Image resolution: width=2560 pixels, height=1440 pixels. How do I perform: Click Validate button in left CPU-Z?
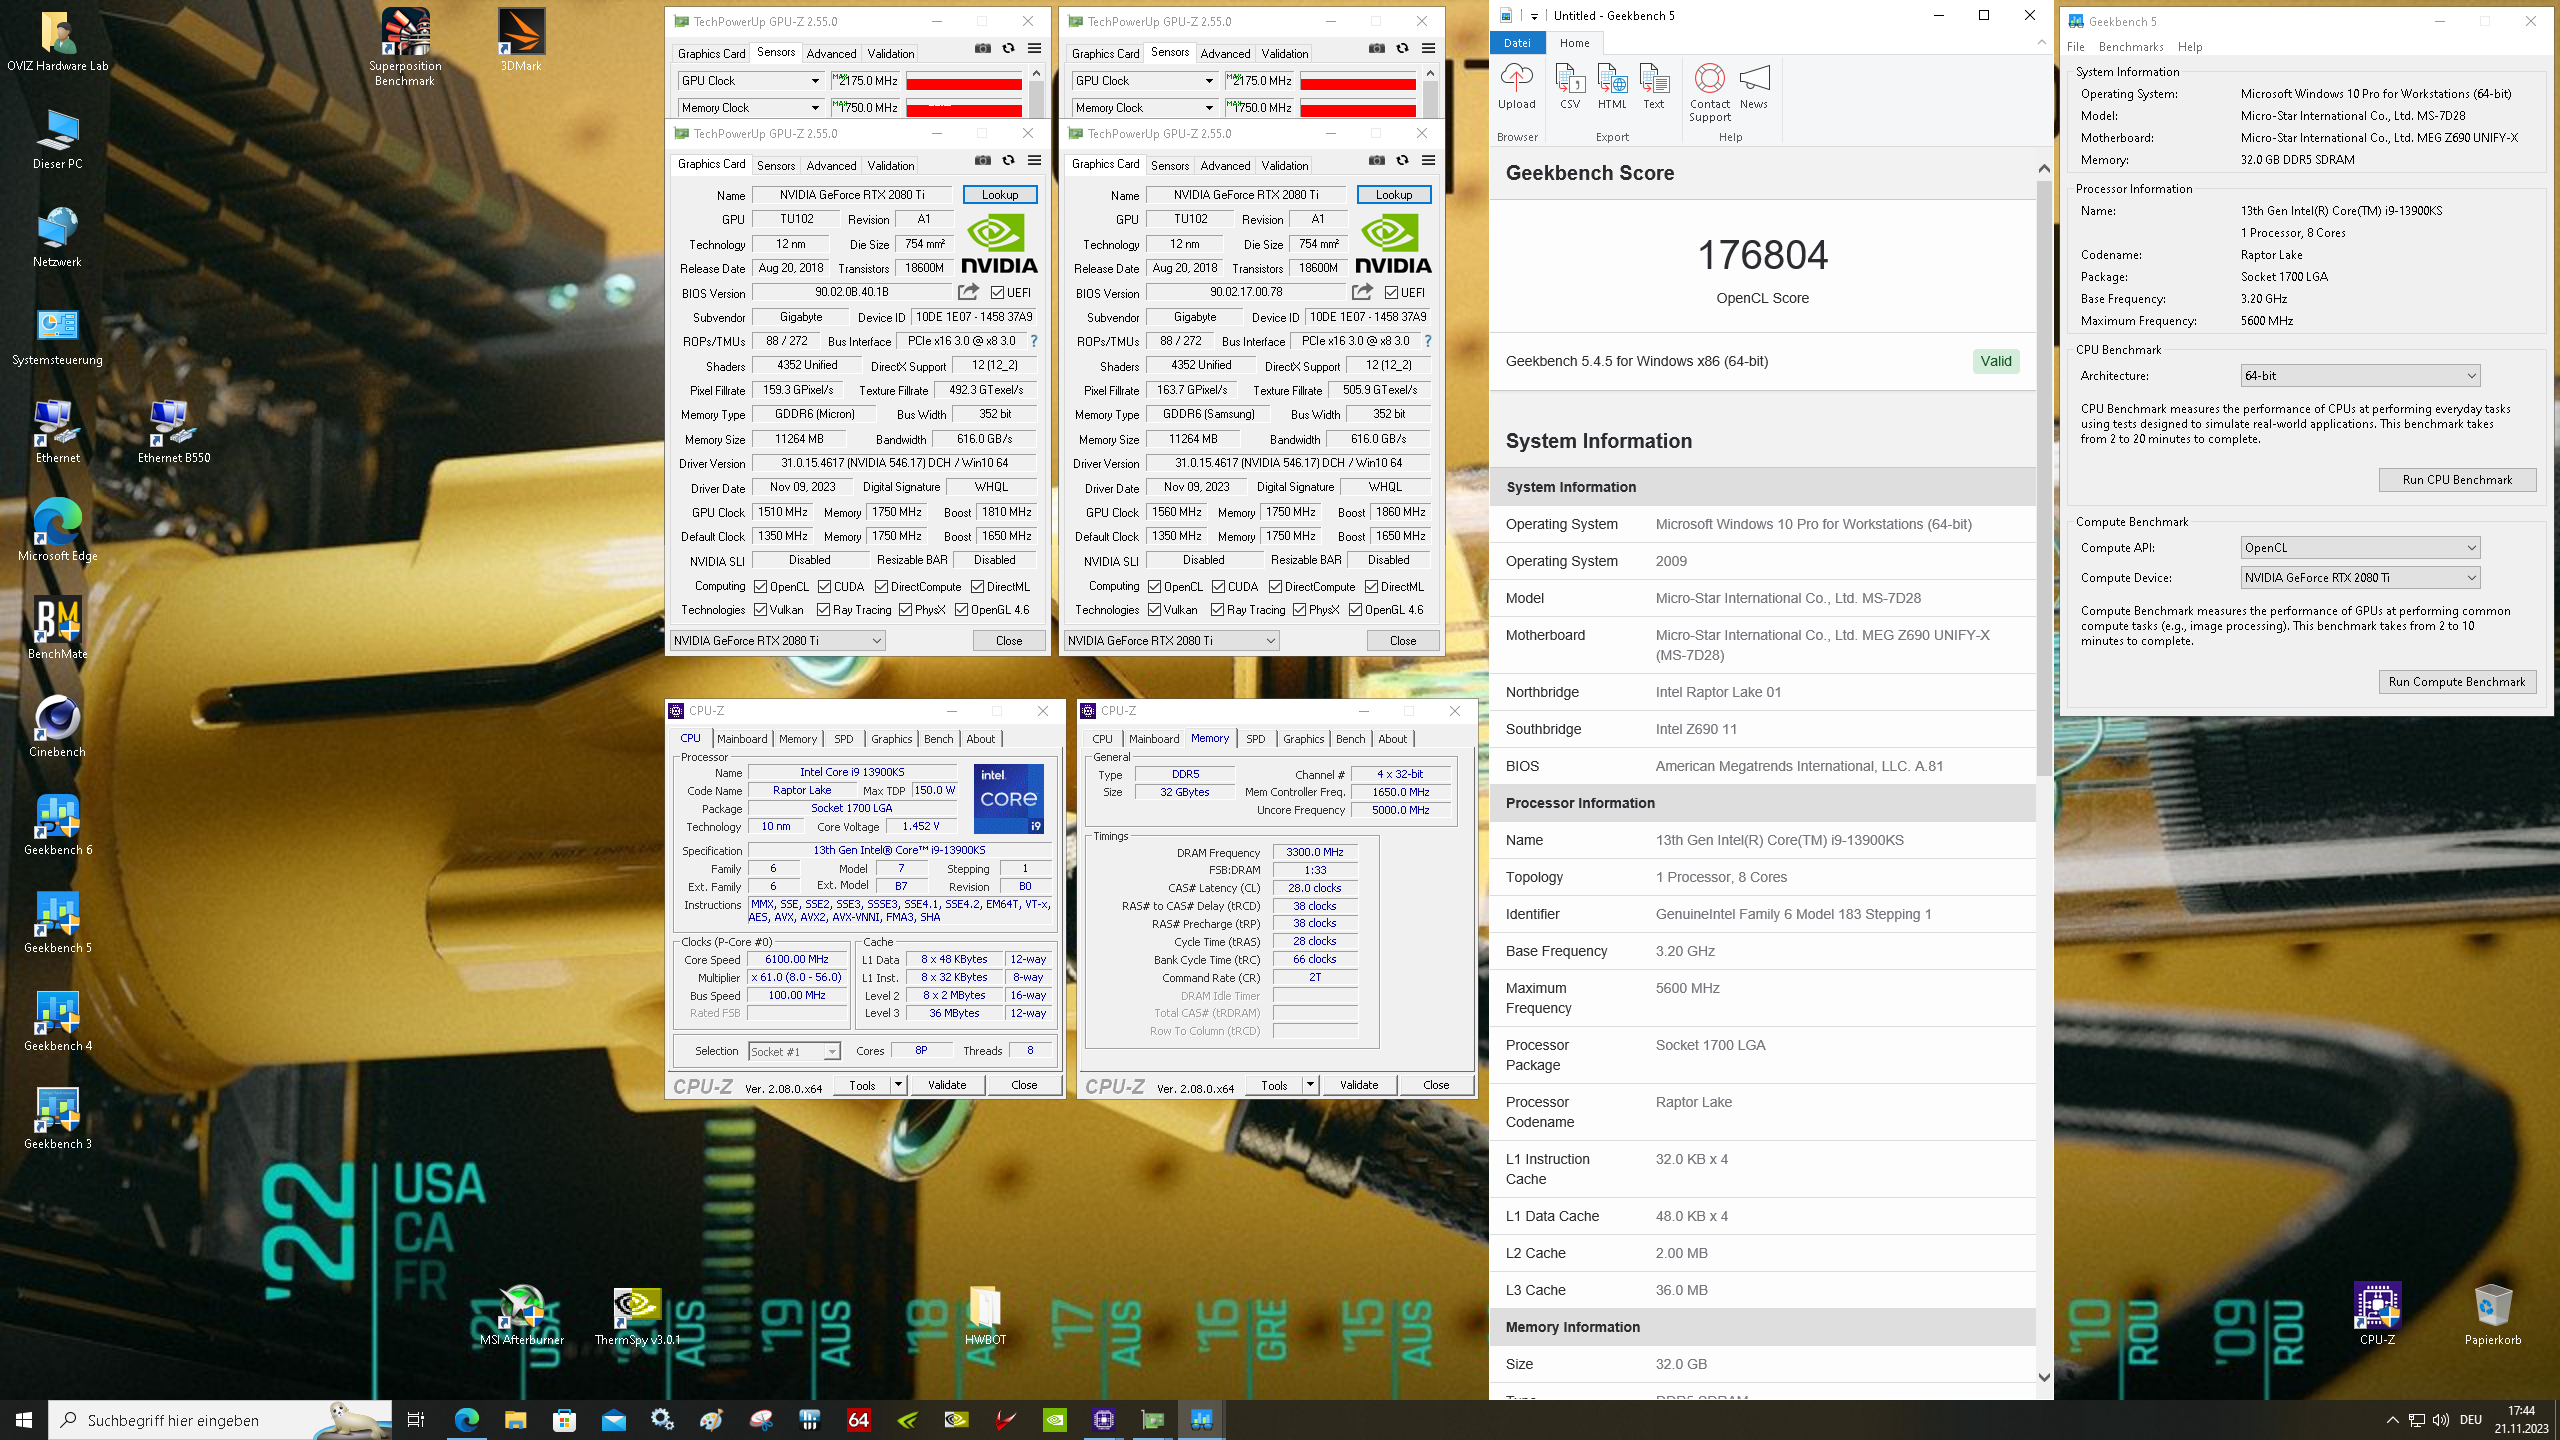946,1084
